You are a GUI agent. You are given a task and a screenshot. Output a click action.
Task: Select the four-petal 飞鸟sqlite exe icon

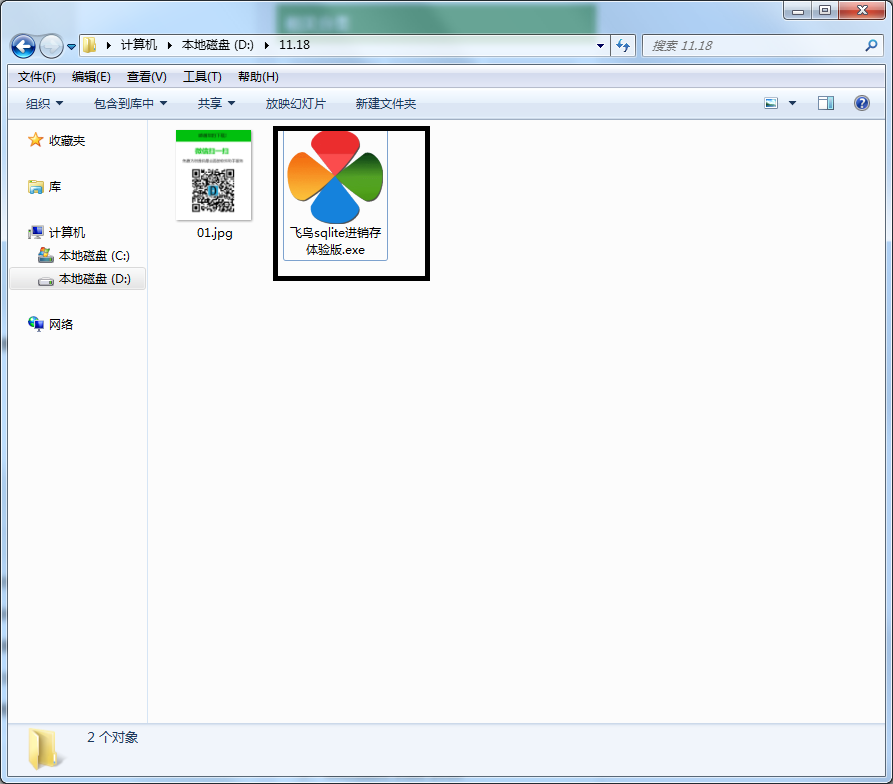coord(335,176)
